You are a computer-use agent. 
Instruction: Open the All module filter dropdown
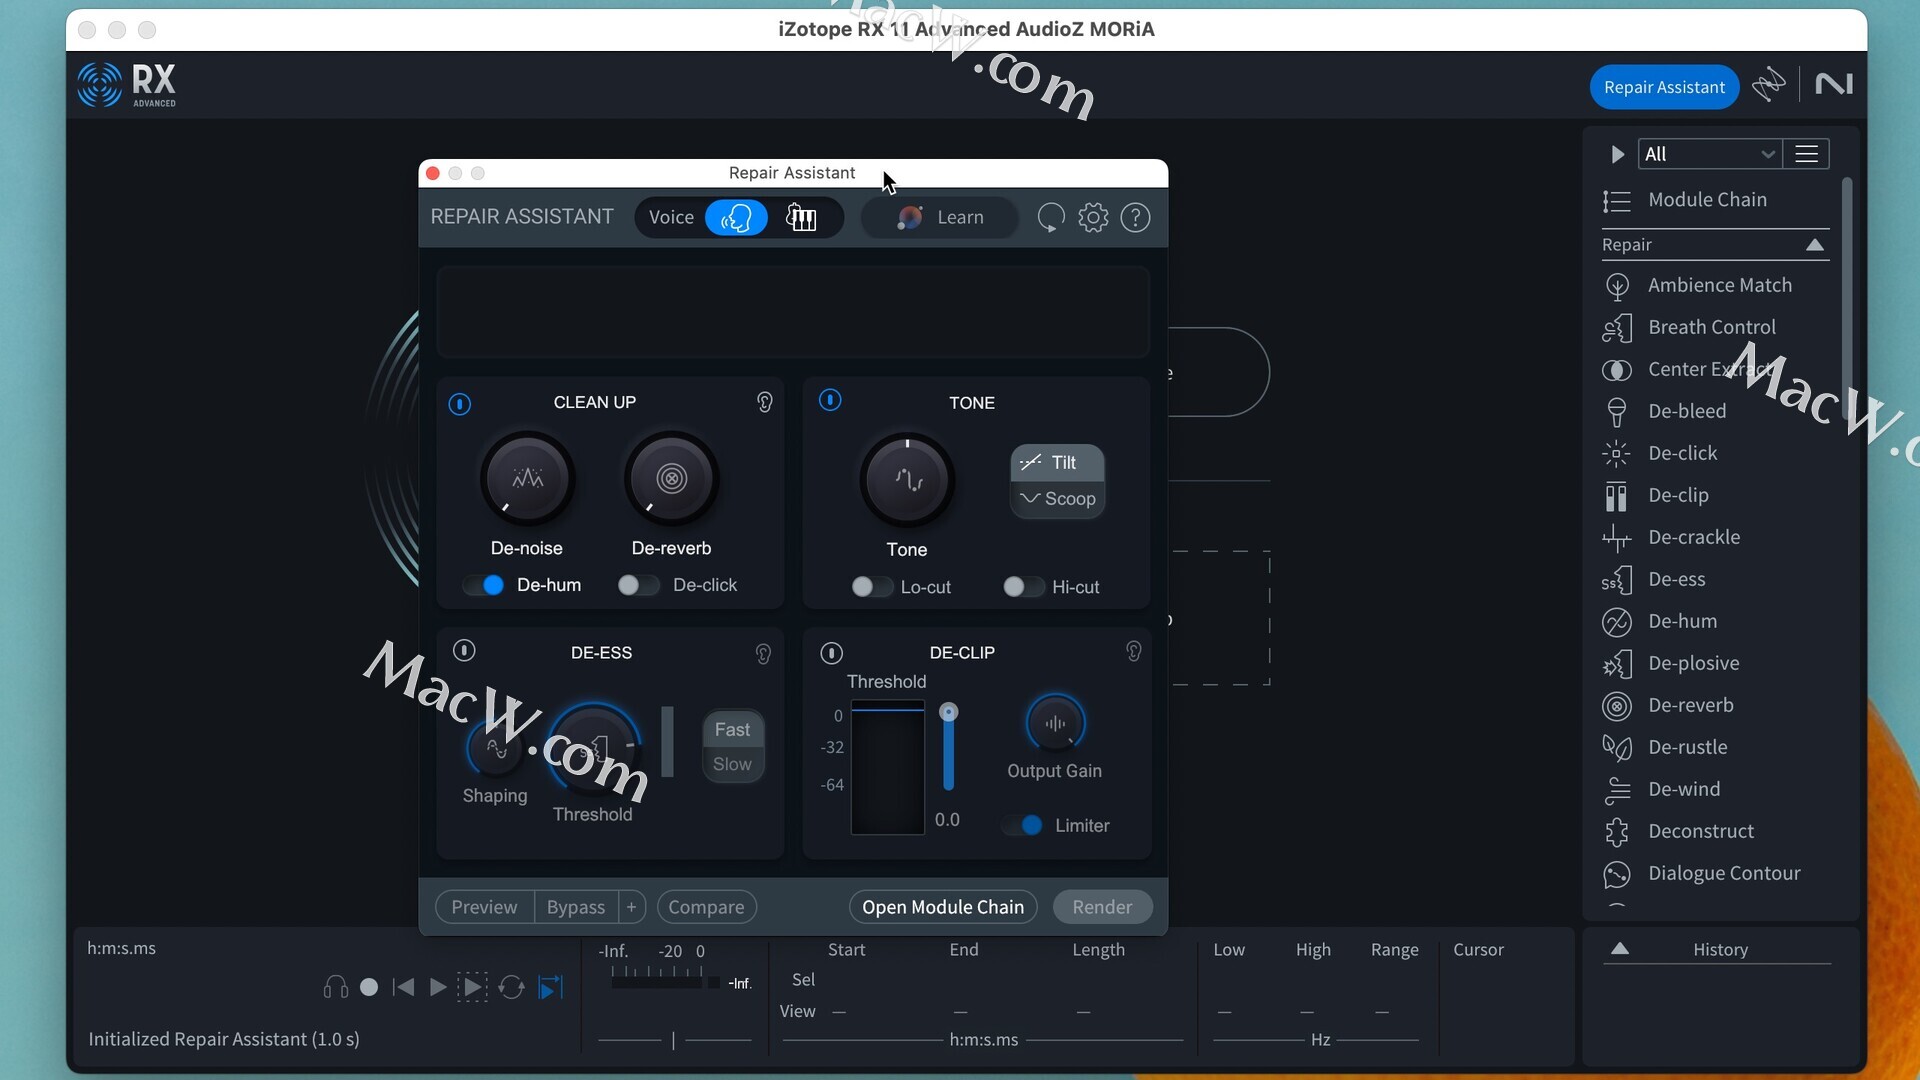[1709, 154]
